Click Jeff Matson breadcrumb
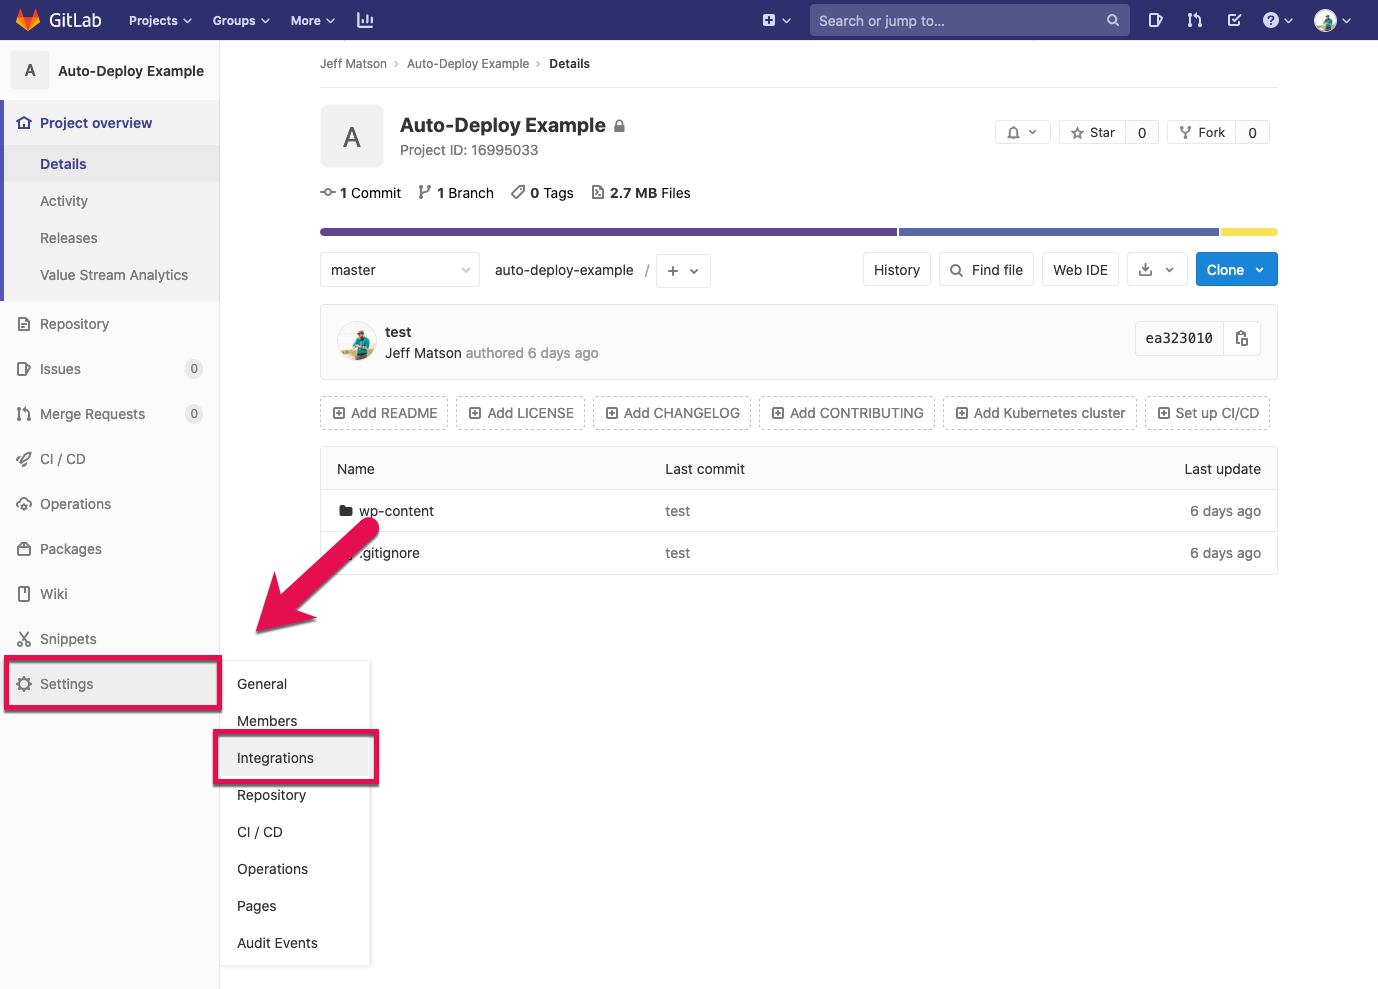 click(353, 63)
